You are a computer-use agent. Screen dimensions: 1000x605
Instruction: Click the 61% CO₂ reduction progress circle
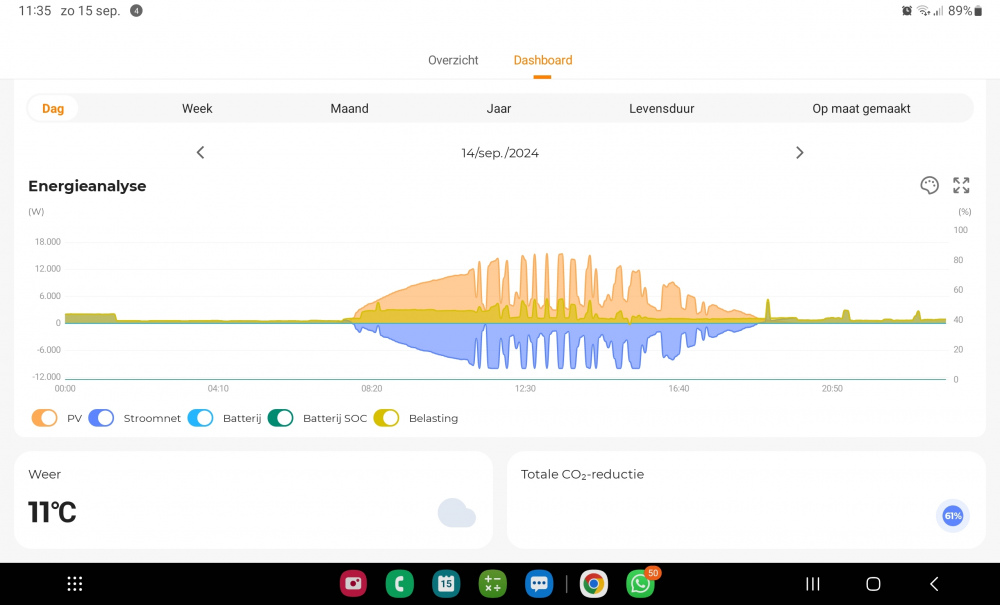click(952, 516)
